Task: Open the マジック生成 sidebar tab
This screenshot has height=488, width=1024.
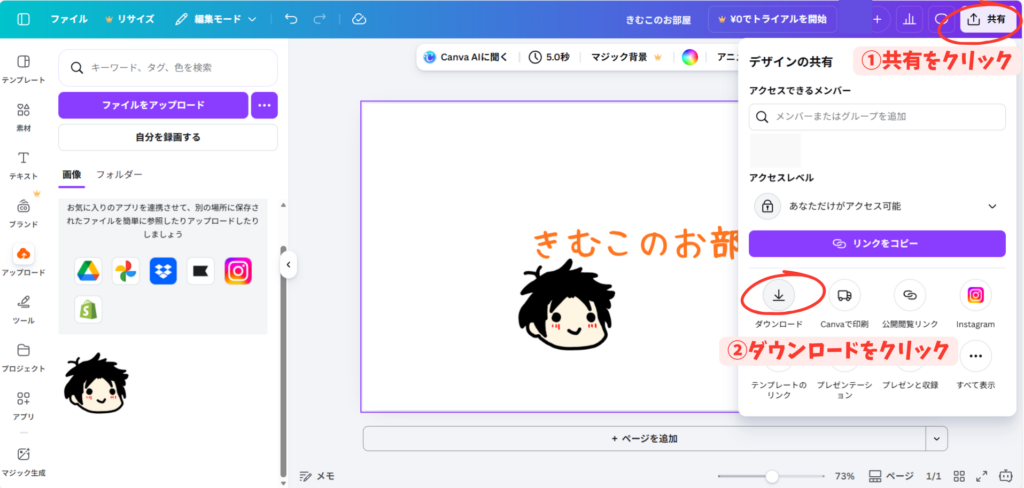Action: click(24, 461)
